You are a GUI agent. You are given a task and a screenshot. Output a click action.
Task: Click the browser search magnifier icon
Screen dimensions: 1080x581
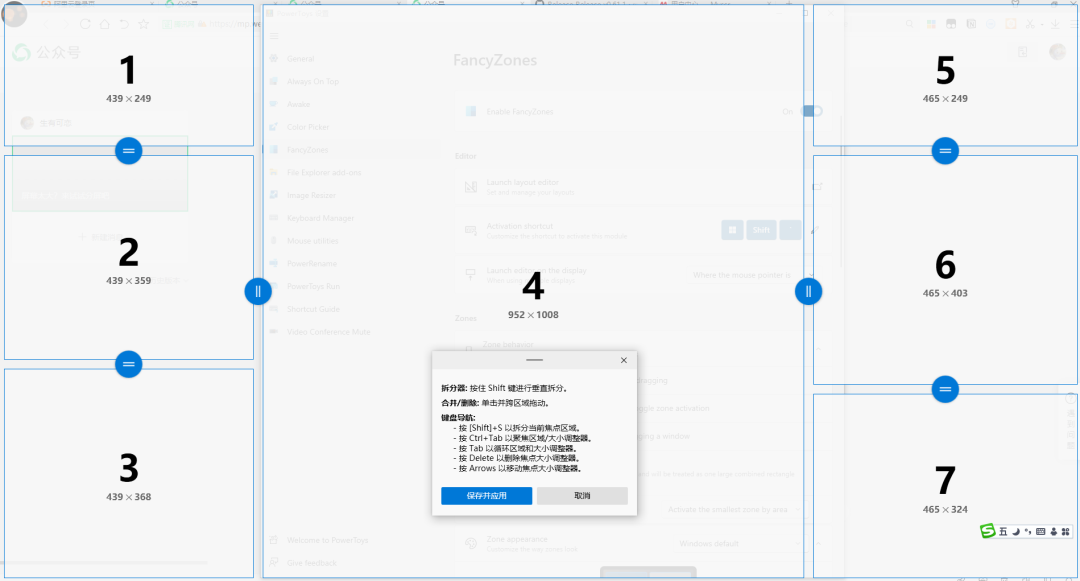click(x=910, y=24)
